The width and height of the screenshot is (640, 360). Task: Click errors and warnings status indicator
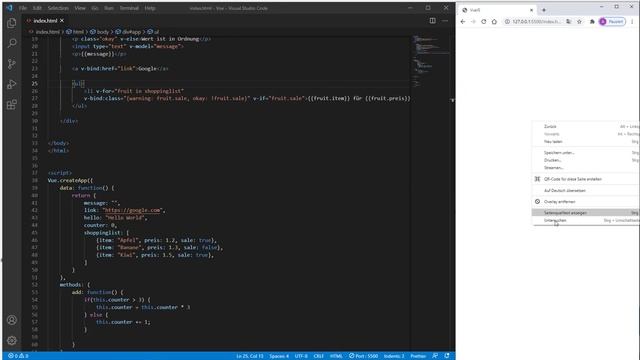(18, 356)
